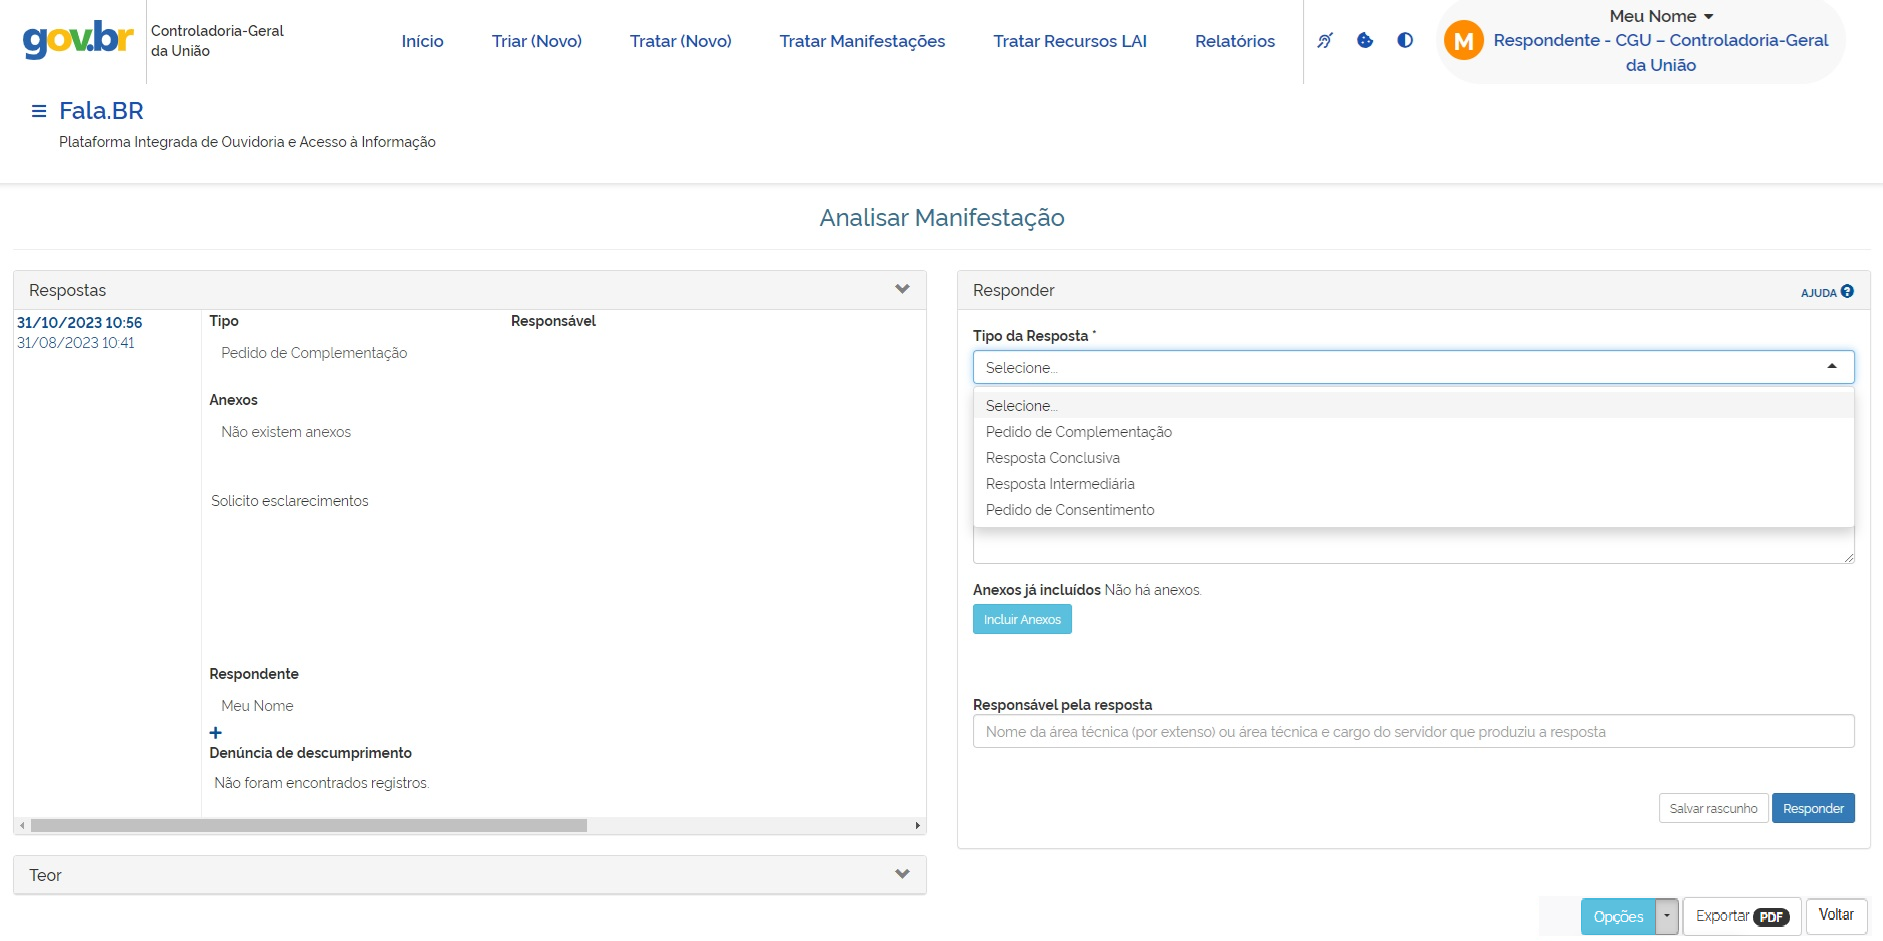Click the Responsável pela resposta text field
1883x941 pixels.
click(x=1412, y=732)
